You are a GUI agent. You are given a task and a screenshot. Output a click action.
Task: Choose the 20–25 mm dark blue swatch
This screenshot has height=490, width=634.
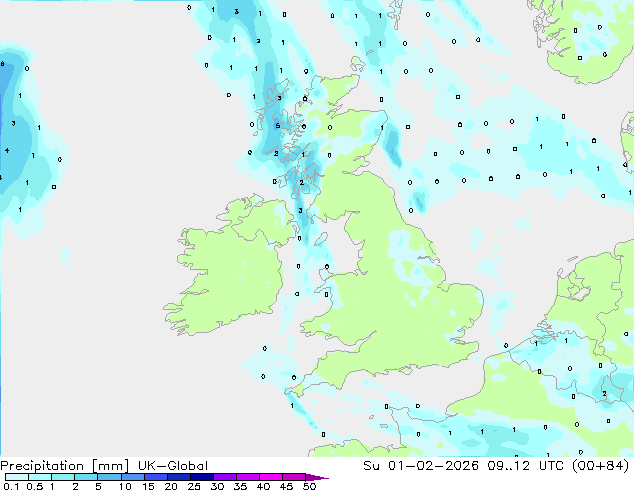tap(178, 477)
